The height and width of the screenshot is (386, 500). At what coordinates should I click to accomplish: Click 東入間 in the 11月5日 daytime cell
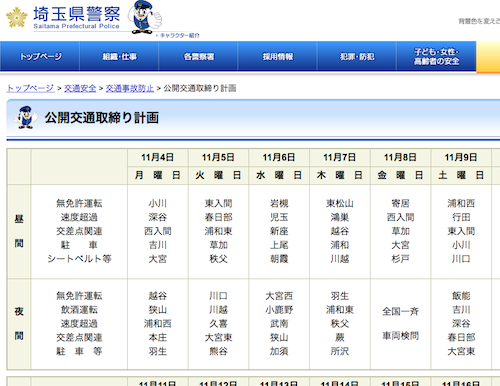[x=218, y=203]
